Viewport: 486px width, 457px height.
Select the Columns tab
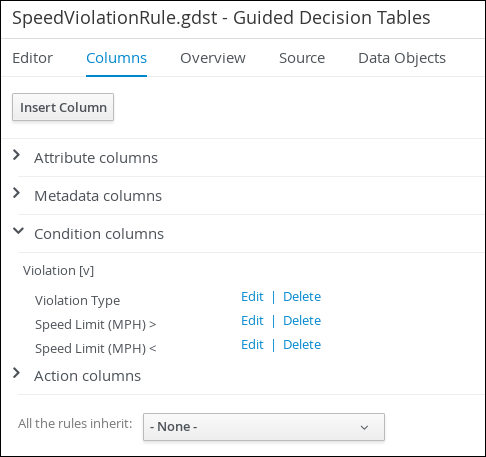click(116, 58)
